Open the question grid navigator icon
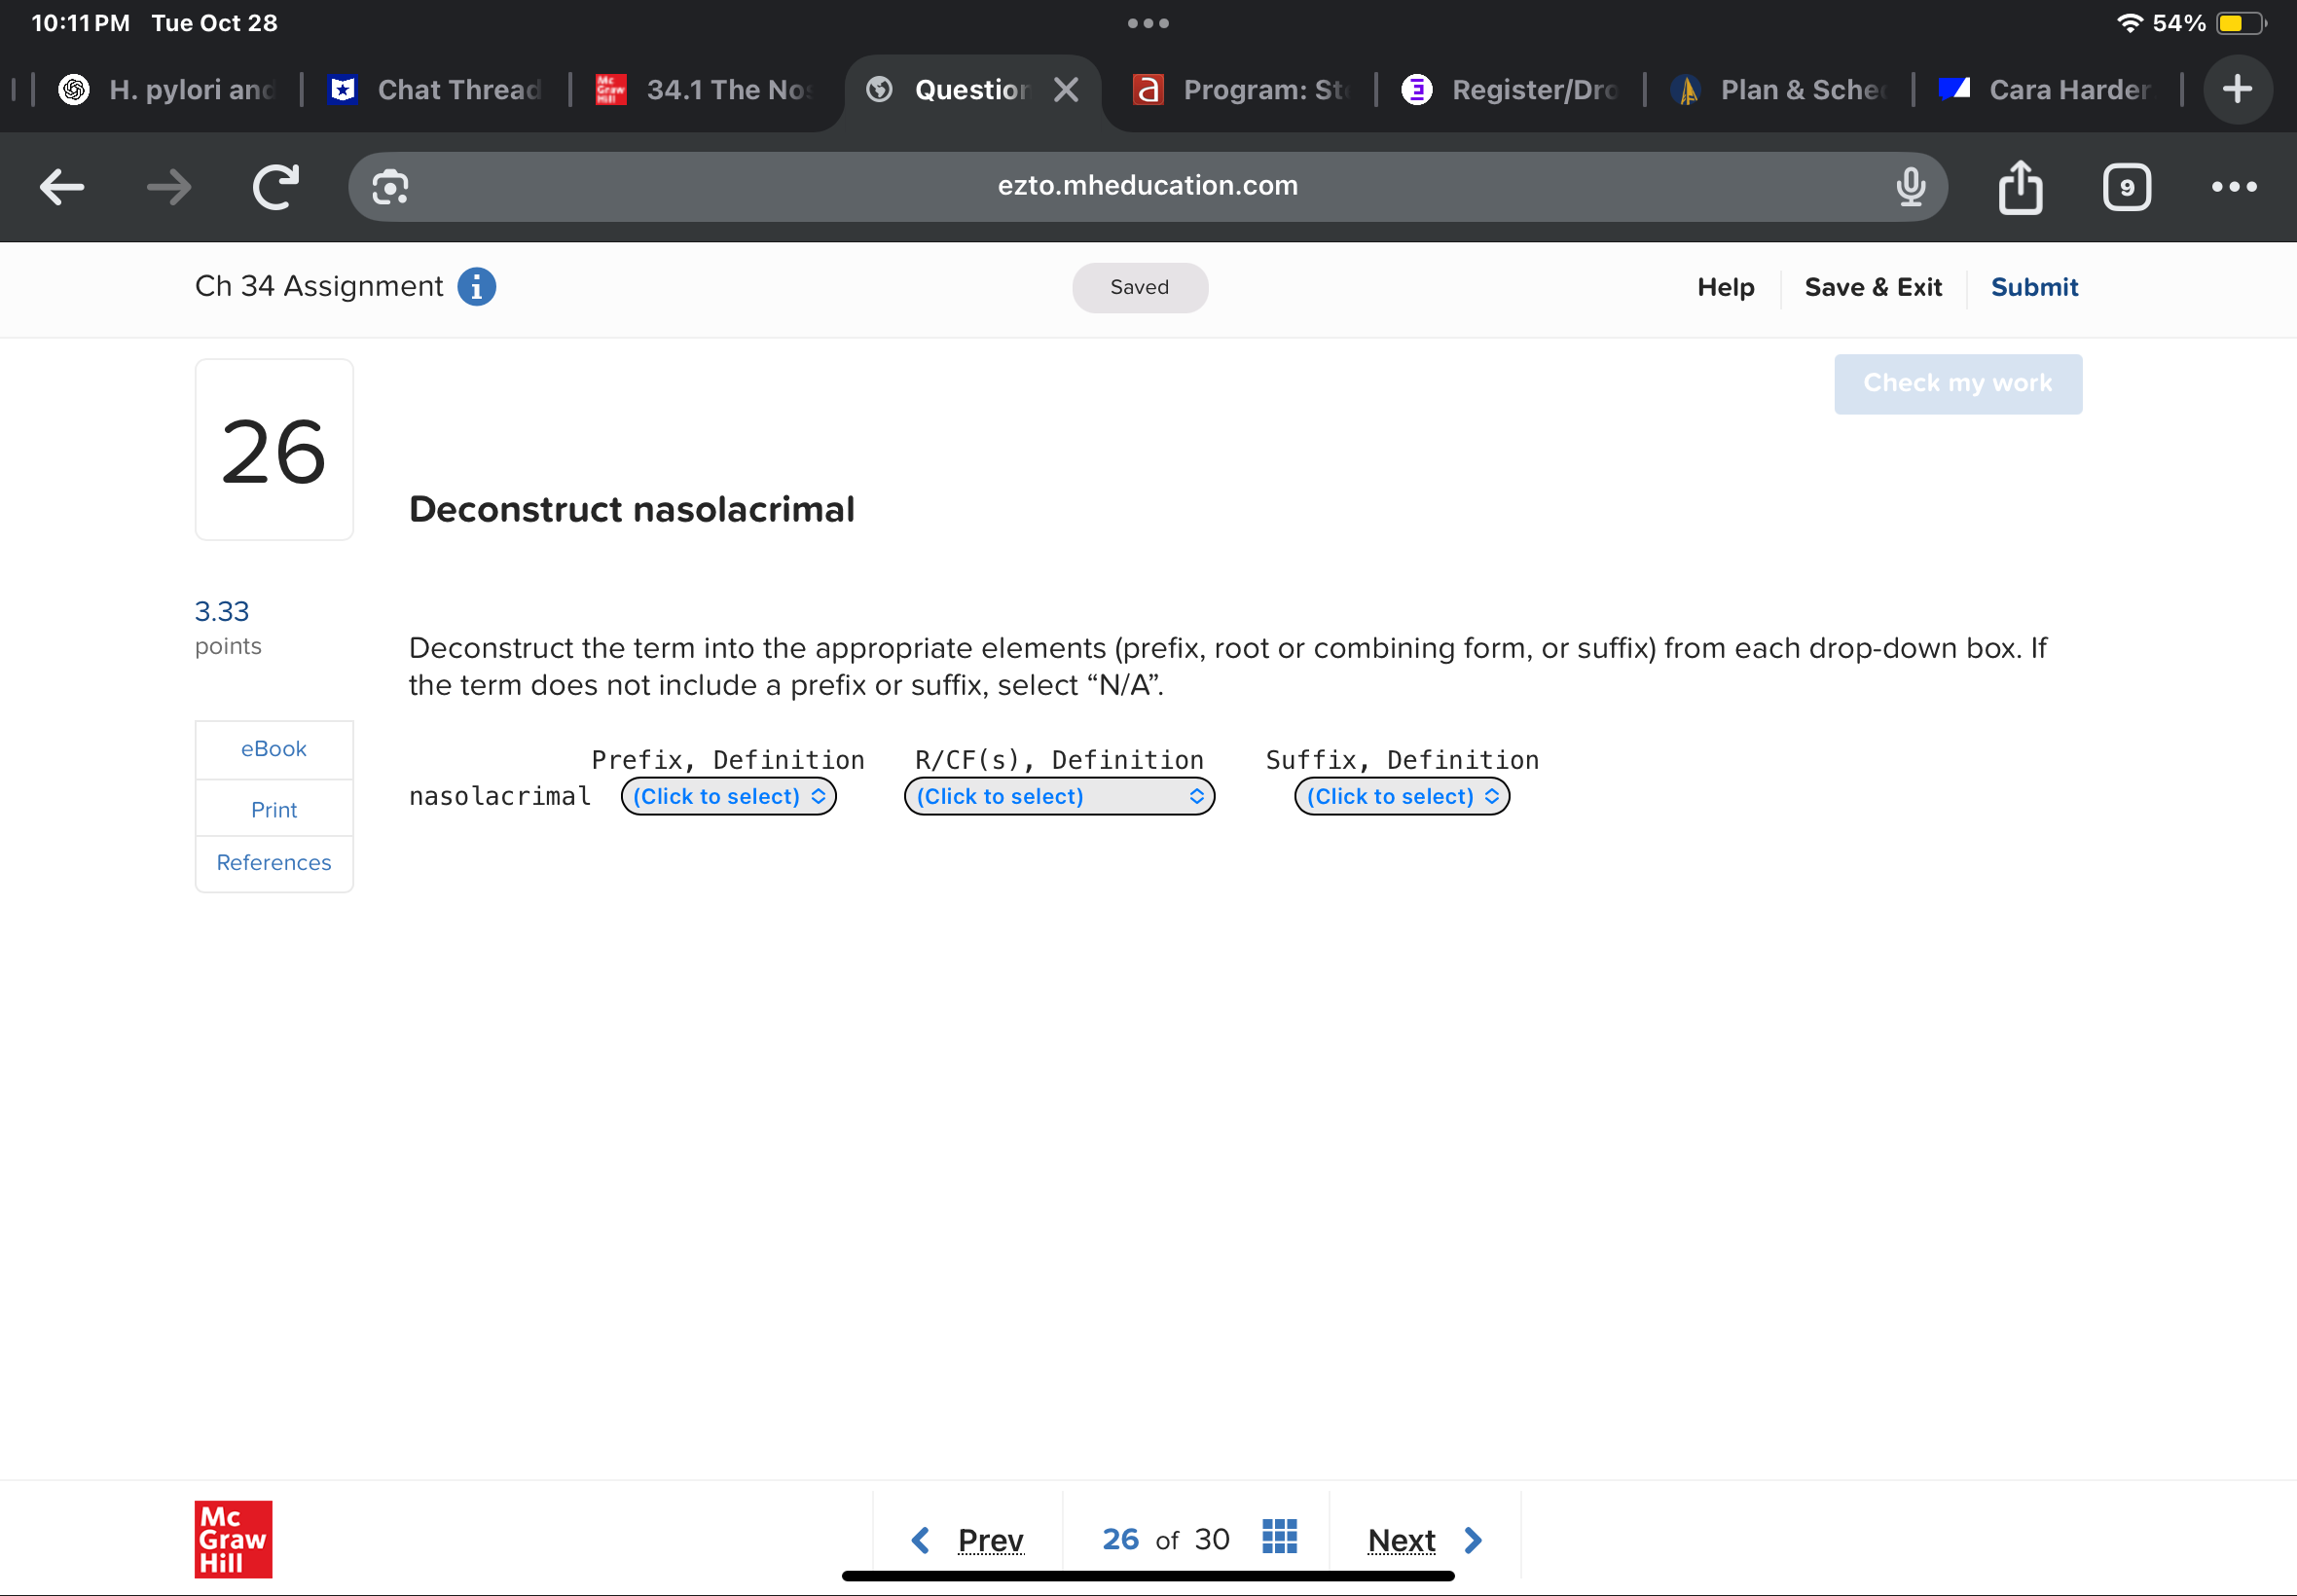Viewport: 2297px width, 1596px height. 1279,1537
